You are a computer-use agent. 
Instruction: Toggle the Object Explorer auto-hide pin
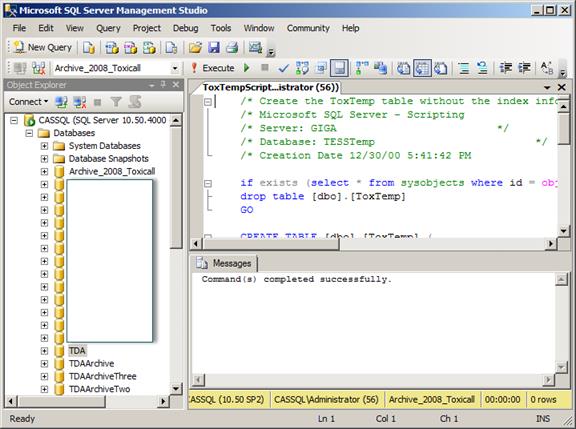163,85
